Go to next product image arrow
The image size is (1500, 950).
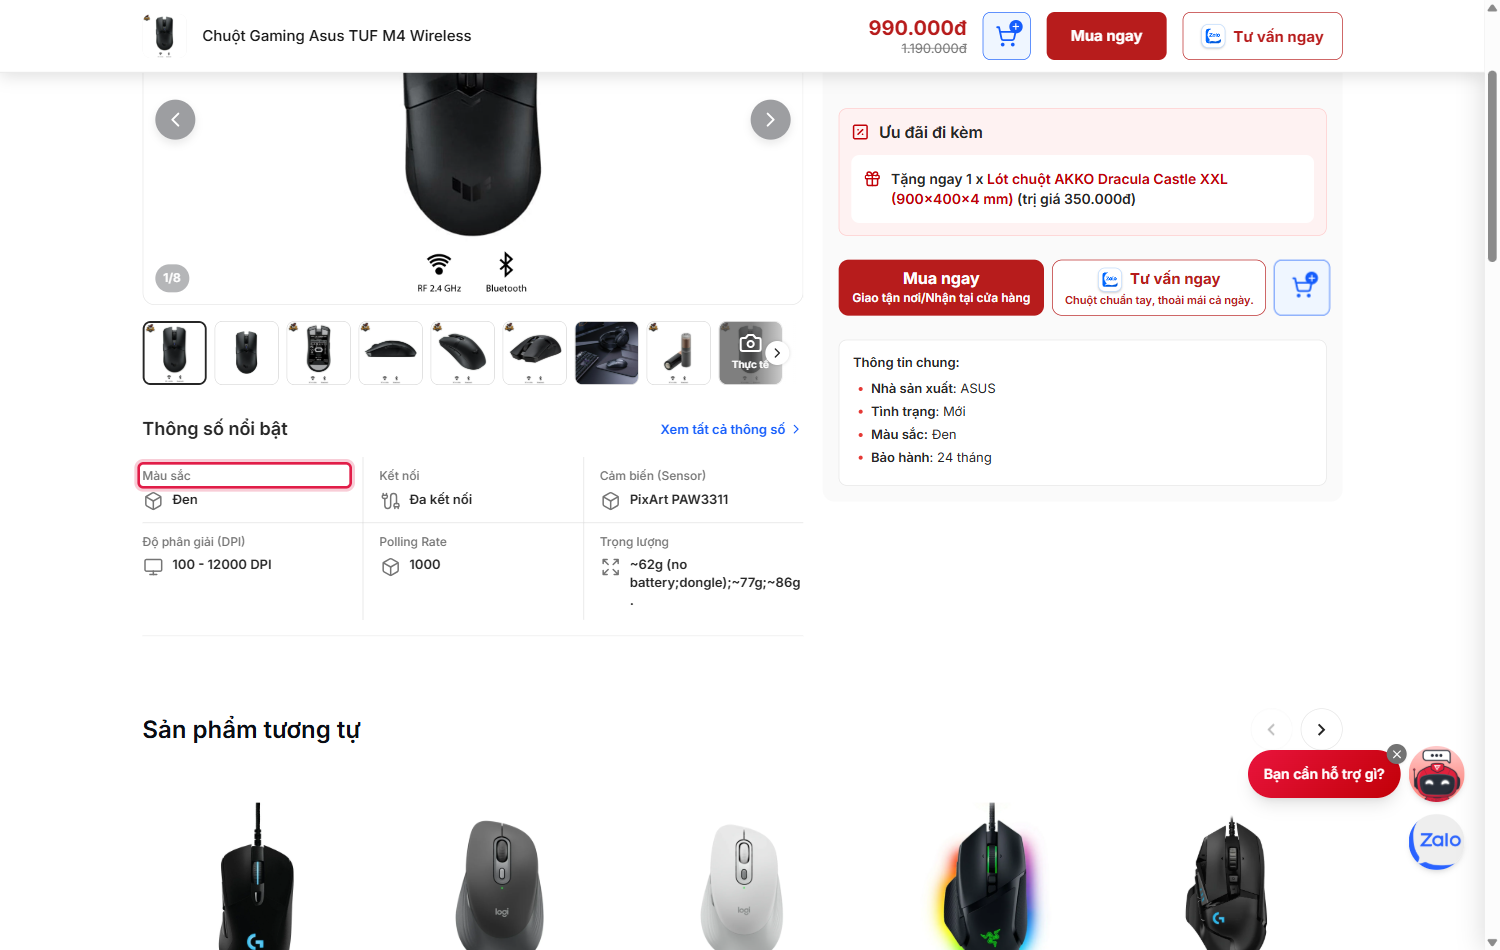(770, 120)
